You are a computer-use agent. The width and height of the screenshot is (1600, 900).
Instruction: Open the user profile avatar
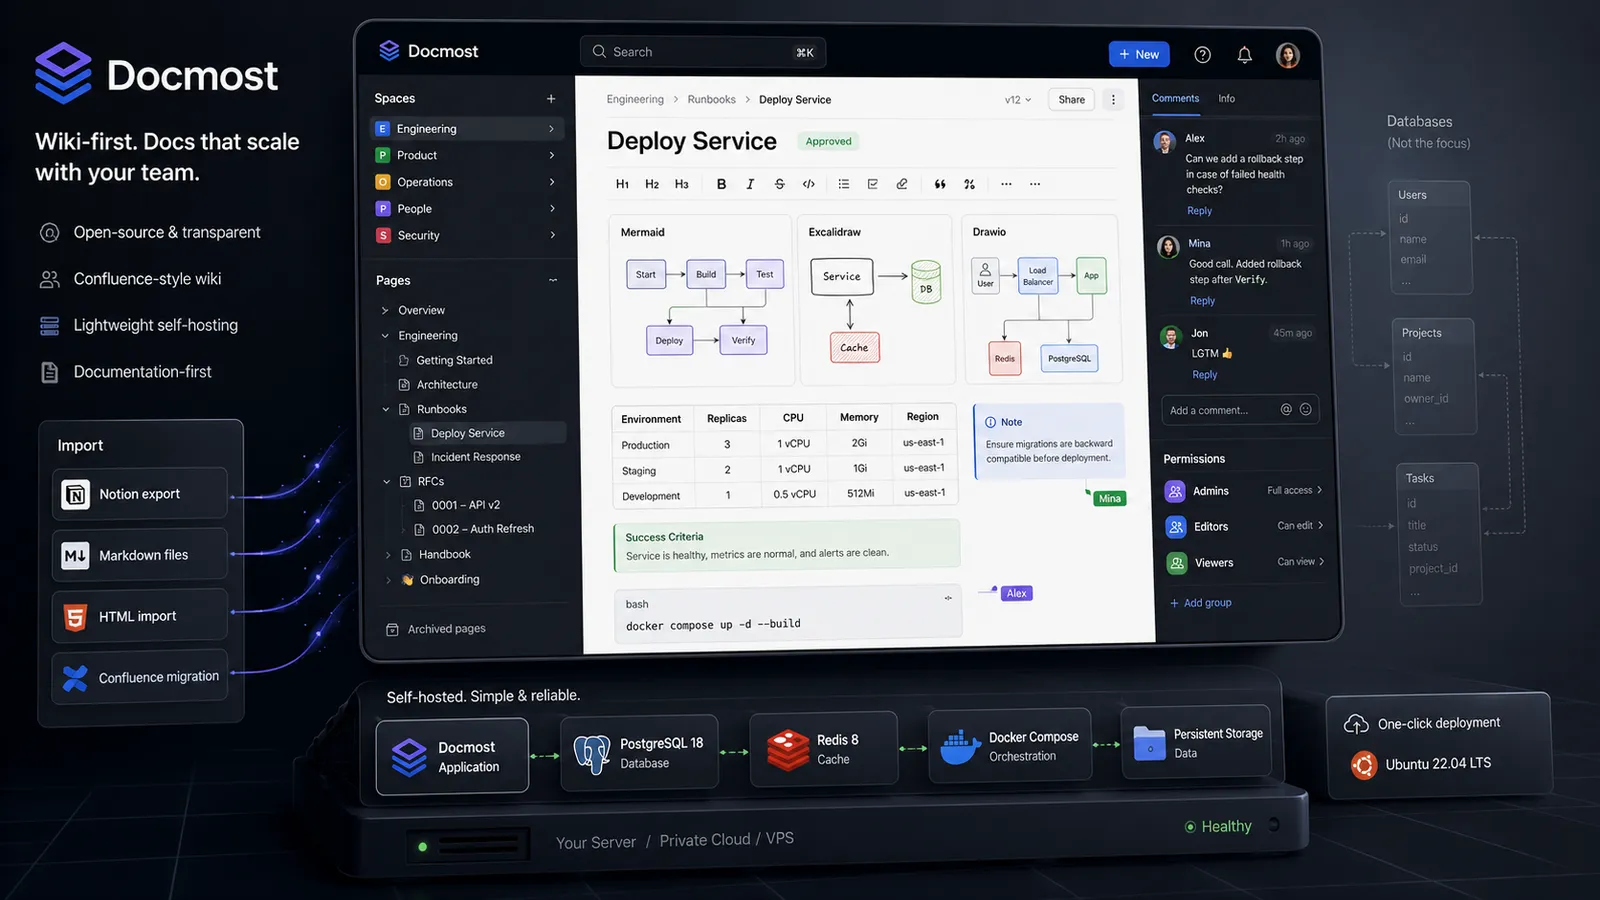(1288, 55)
